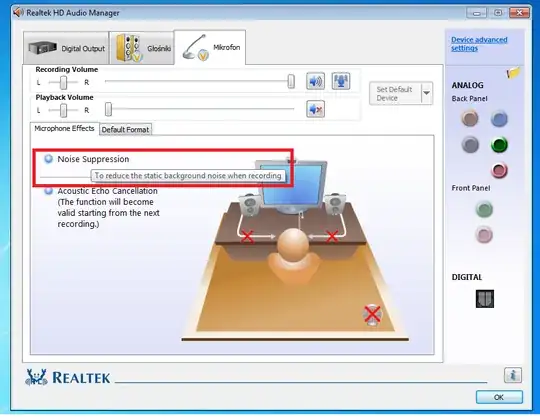Screen dimensions: 540x420
Task: Click the green front panel jack
Action: point(484,209)
